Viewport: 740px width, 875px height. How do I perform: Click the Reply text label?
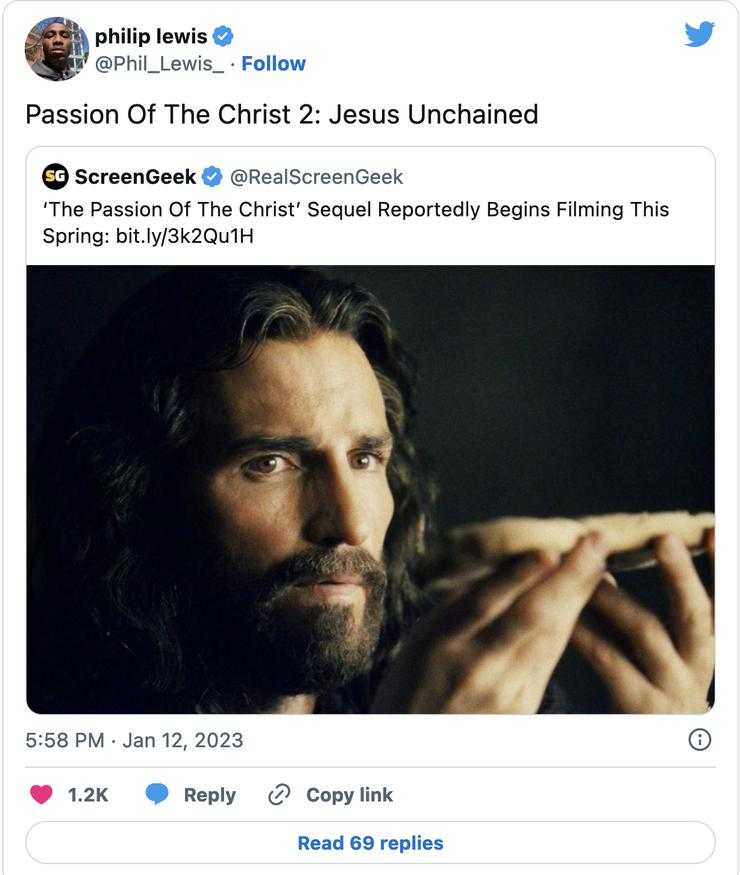coord(209,795)
